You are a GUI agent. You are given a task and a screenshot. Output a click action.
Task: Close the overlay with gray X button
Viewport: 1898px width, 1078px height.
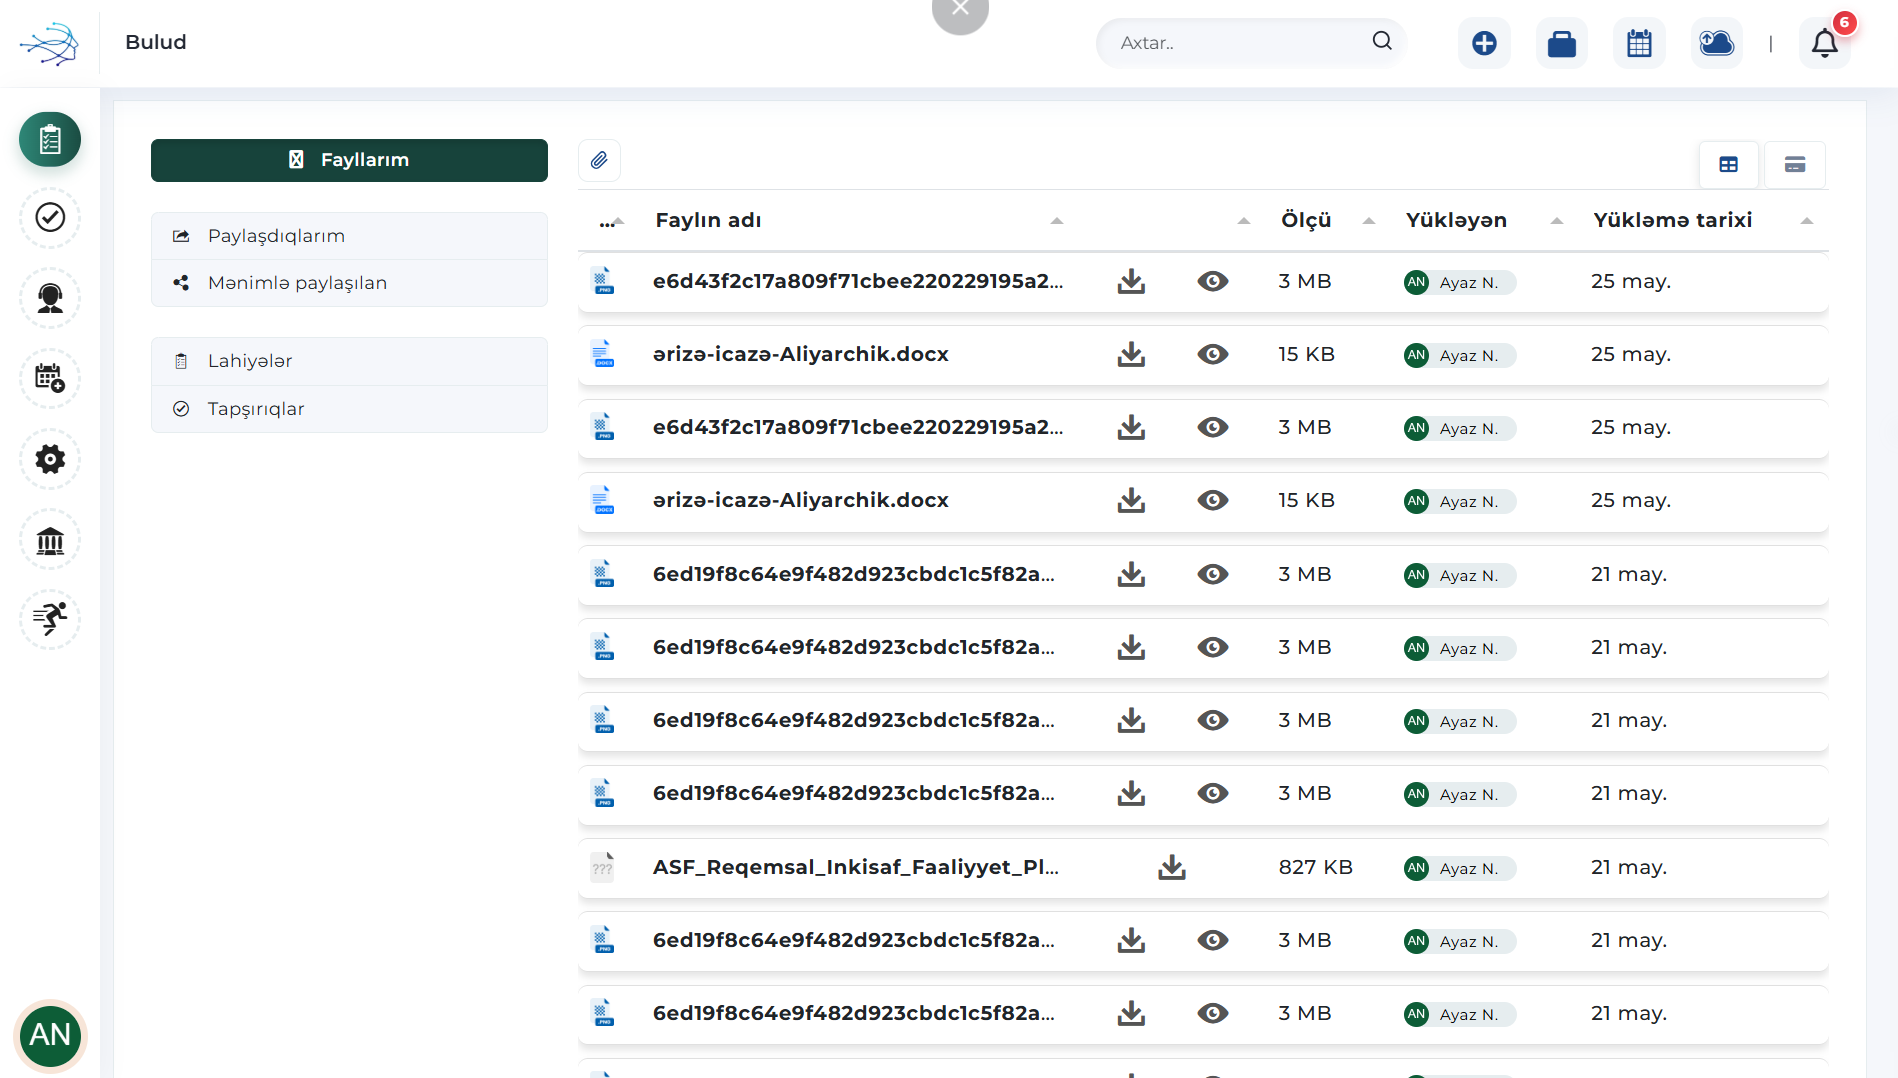click(x=960, y=12)
